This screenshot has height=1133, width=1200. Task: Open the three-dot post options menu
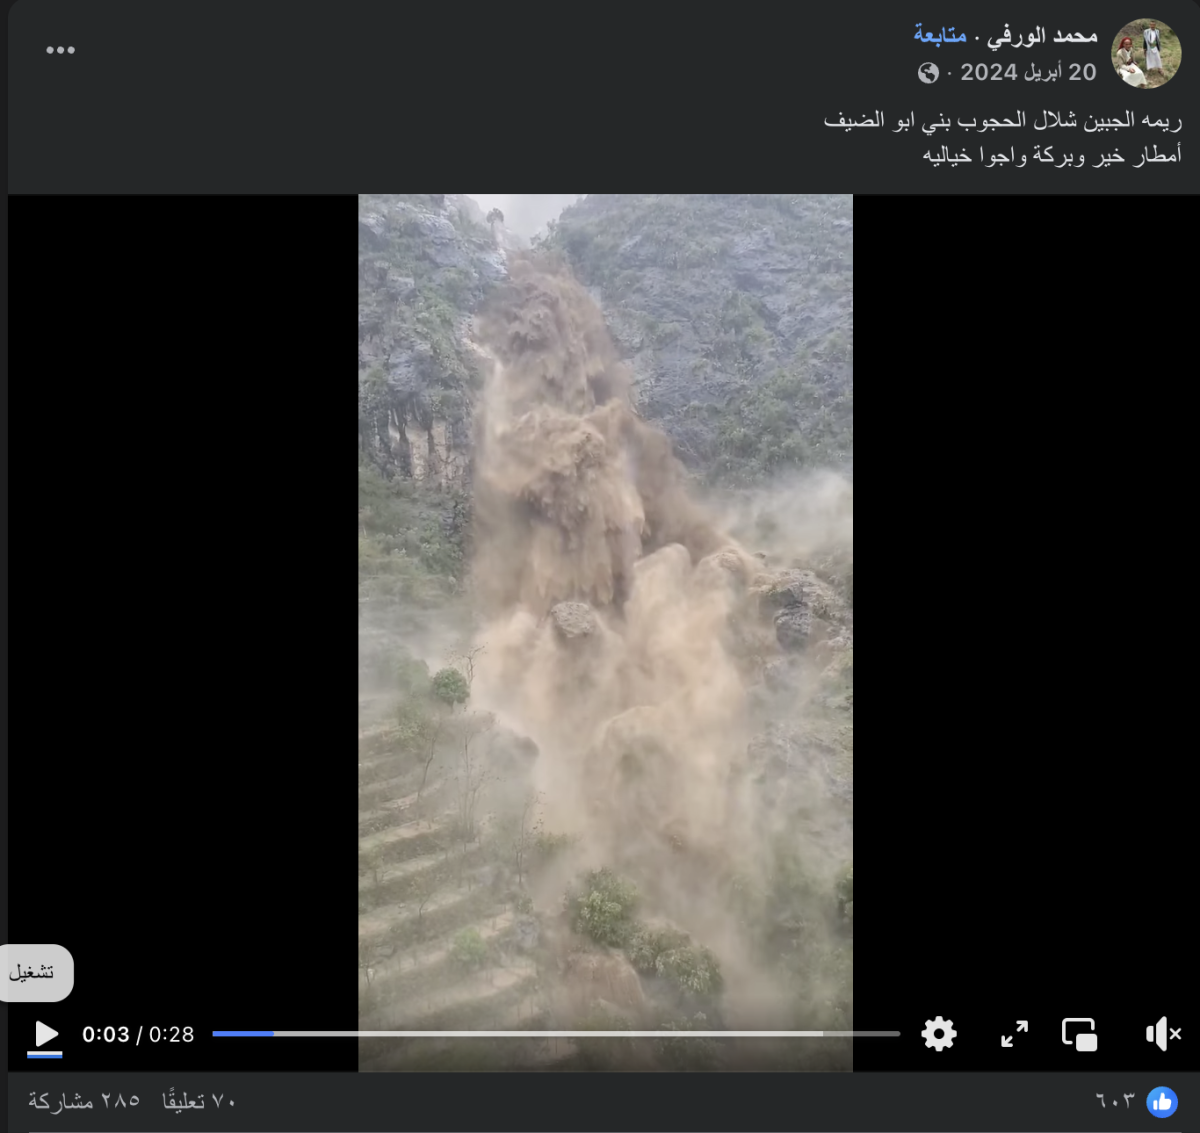tap(60, 50)
